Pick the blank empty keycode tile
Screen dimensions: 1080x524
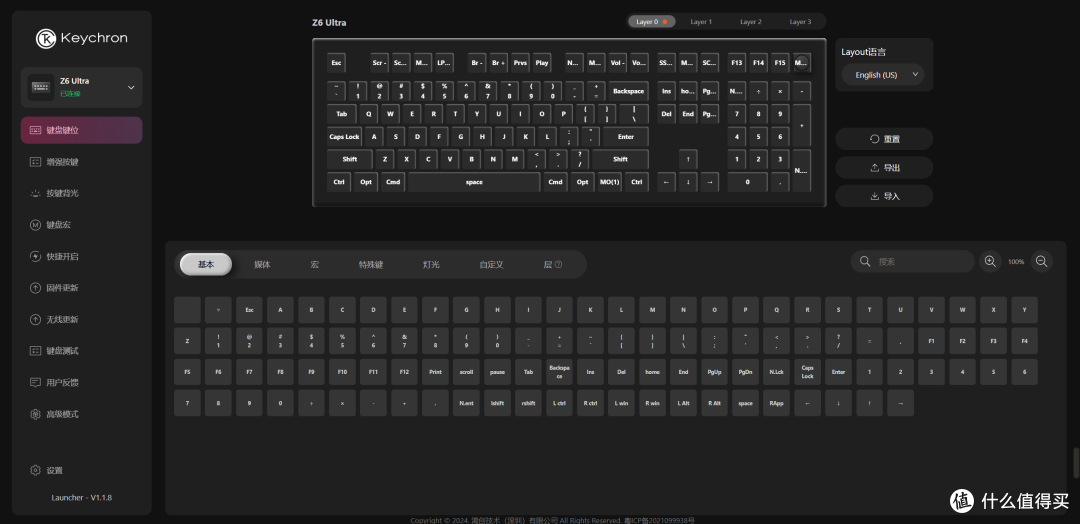coord(187,311)
